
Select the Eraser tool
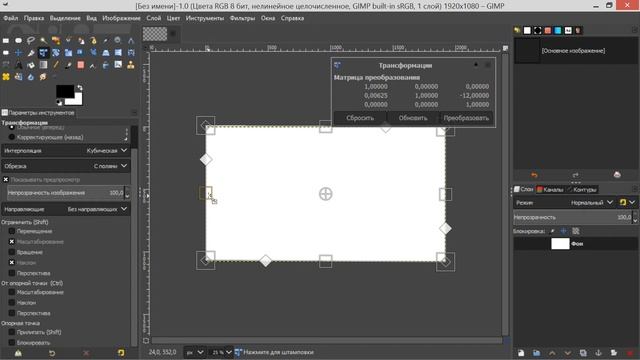click(81, 65)
